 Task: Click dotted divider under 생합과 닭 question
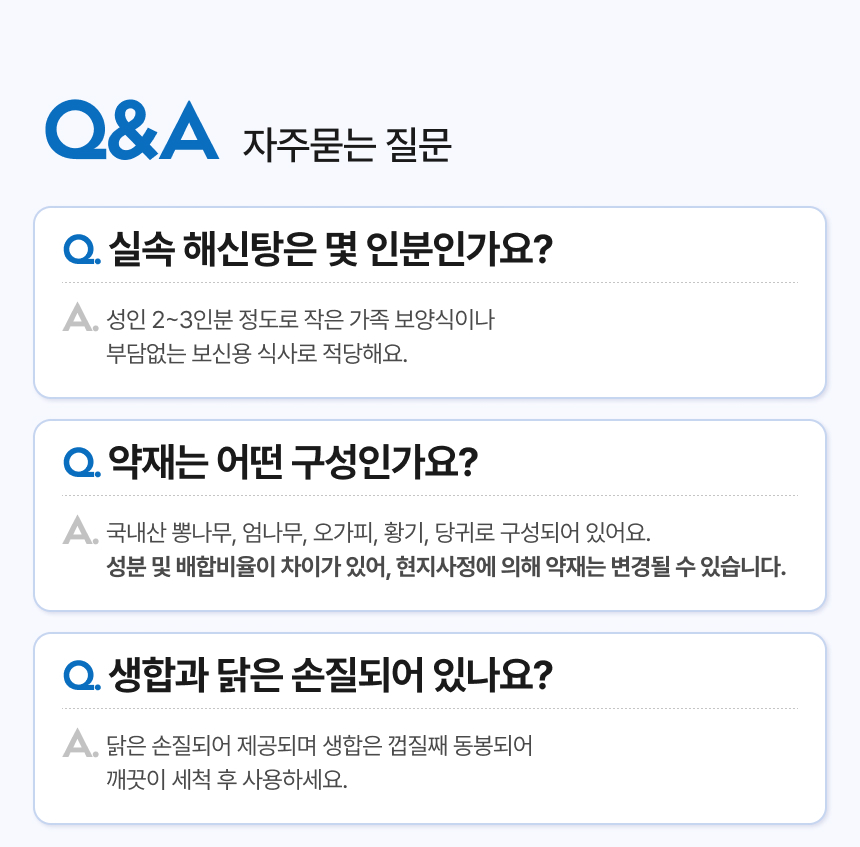(430, 709)
